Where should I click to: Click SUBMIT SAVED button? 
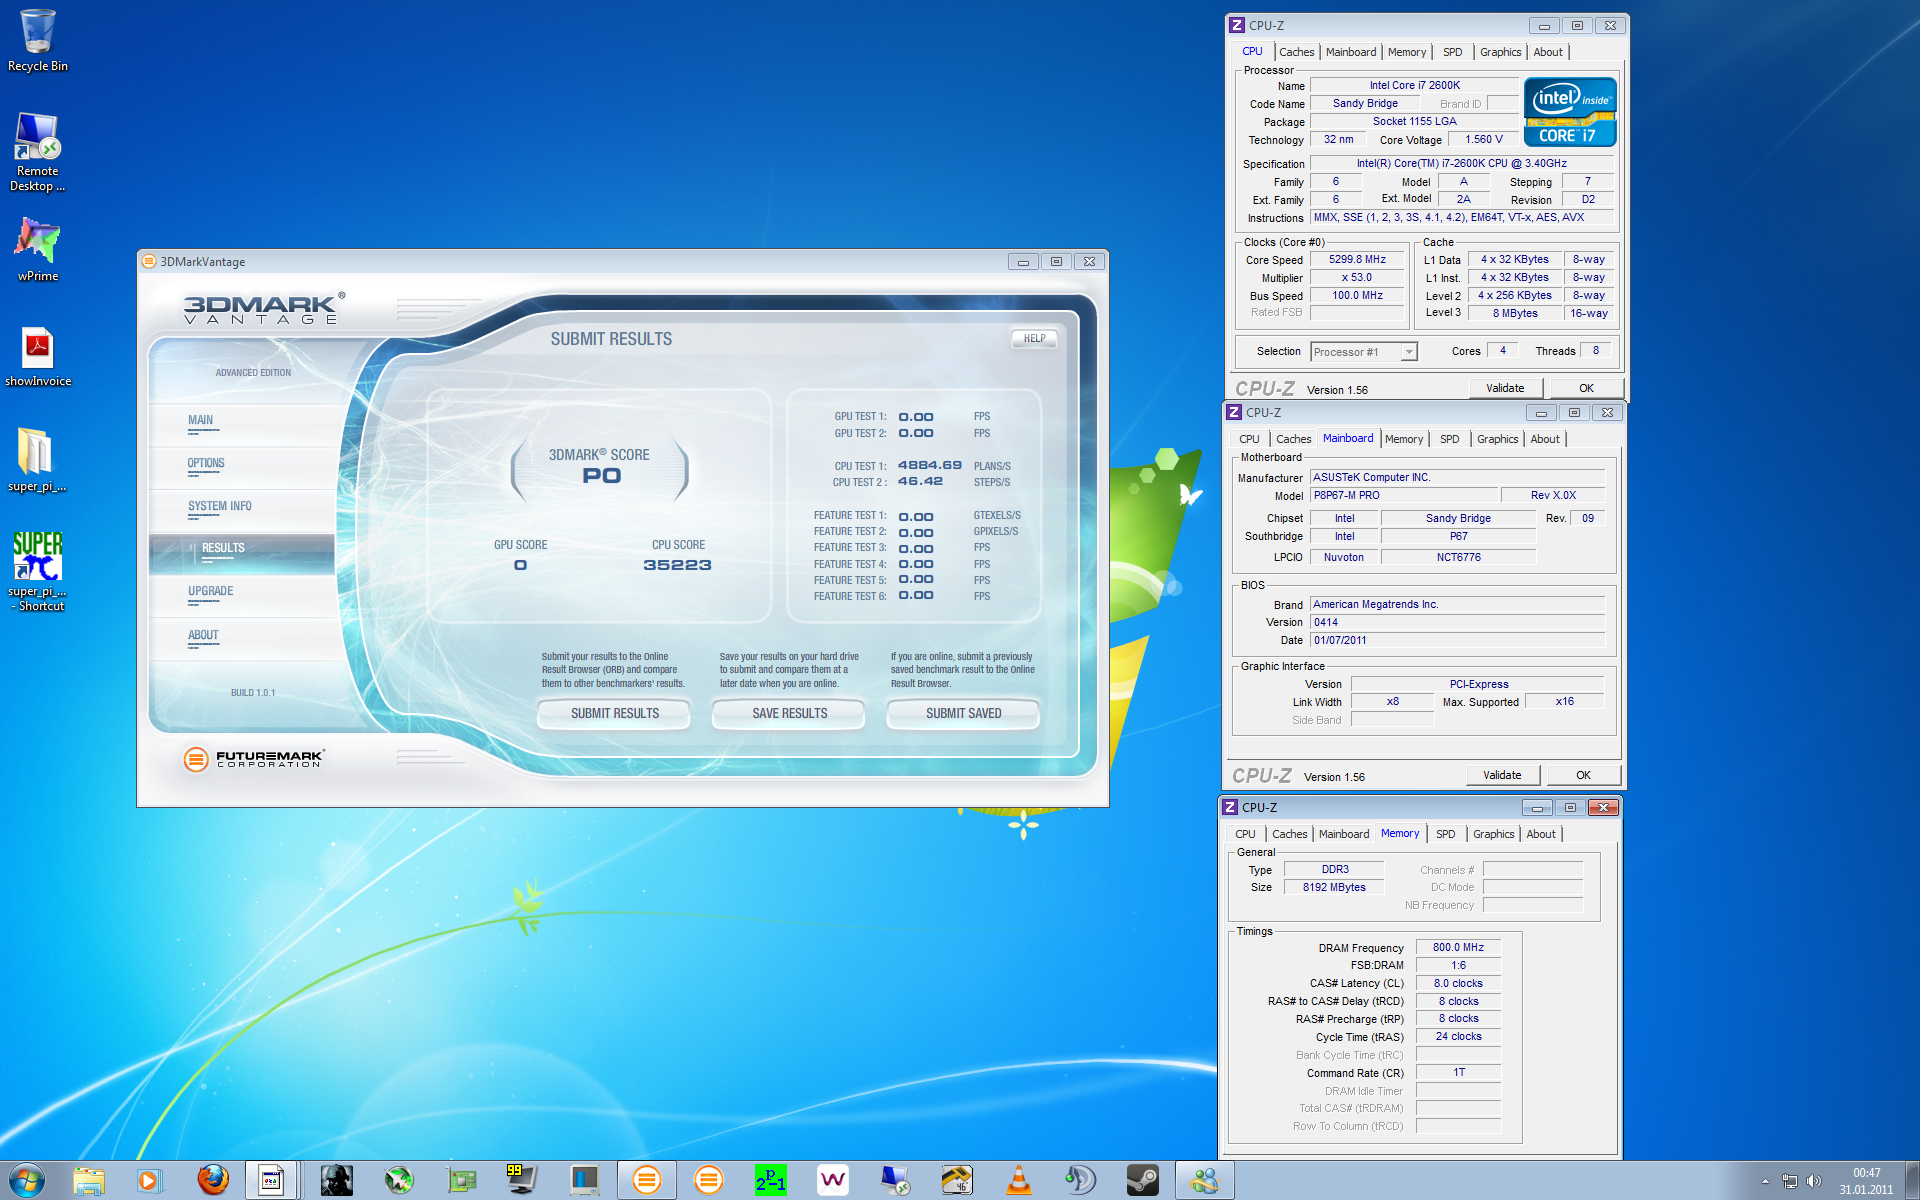coord(964,714)
